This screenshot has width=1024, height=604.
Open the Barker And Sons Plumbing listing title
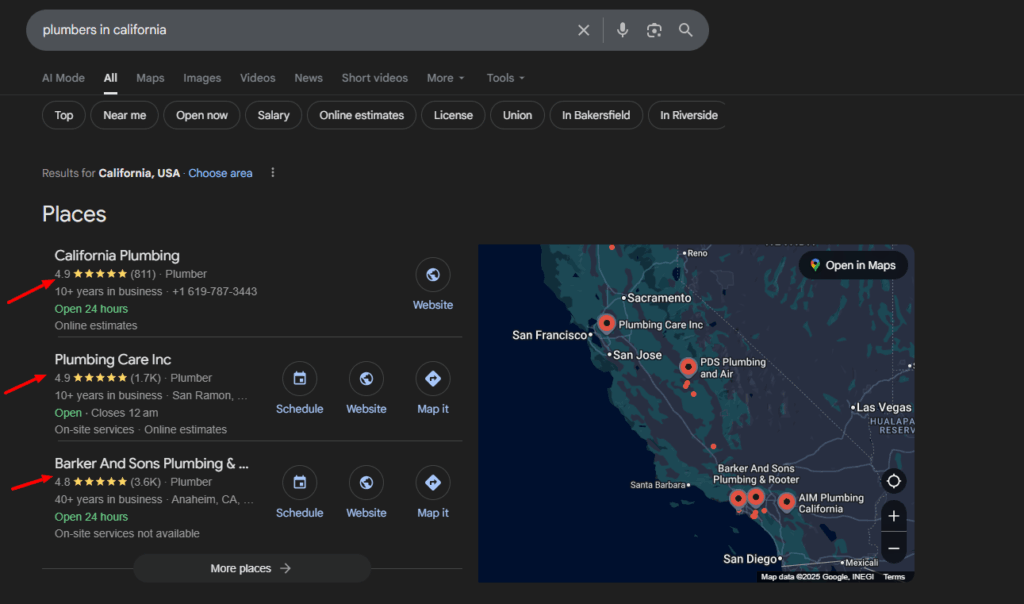152,464
